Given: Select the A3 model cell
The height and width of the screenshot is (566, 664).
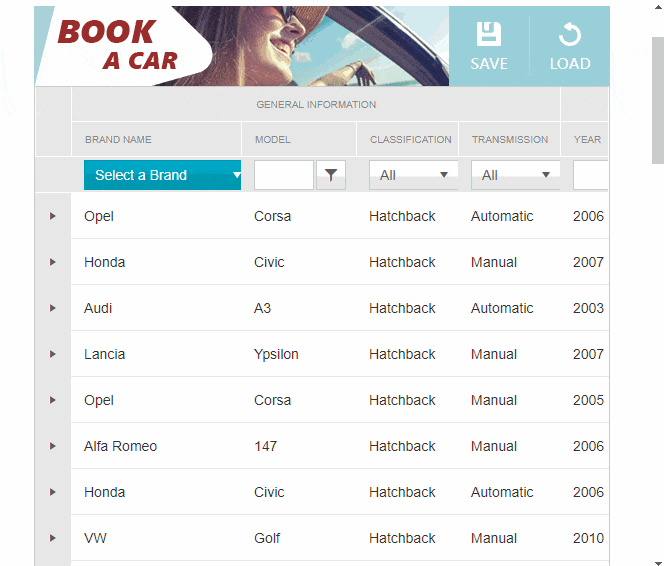Looking at the screenshot, I should coord(262,308).
